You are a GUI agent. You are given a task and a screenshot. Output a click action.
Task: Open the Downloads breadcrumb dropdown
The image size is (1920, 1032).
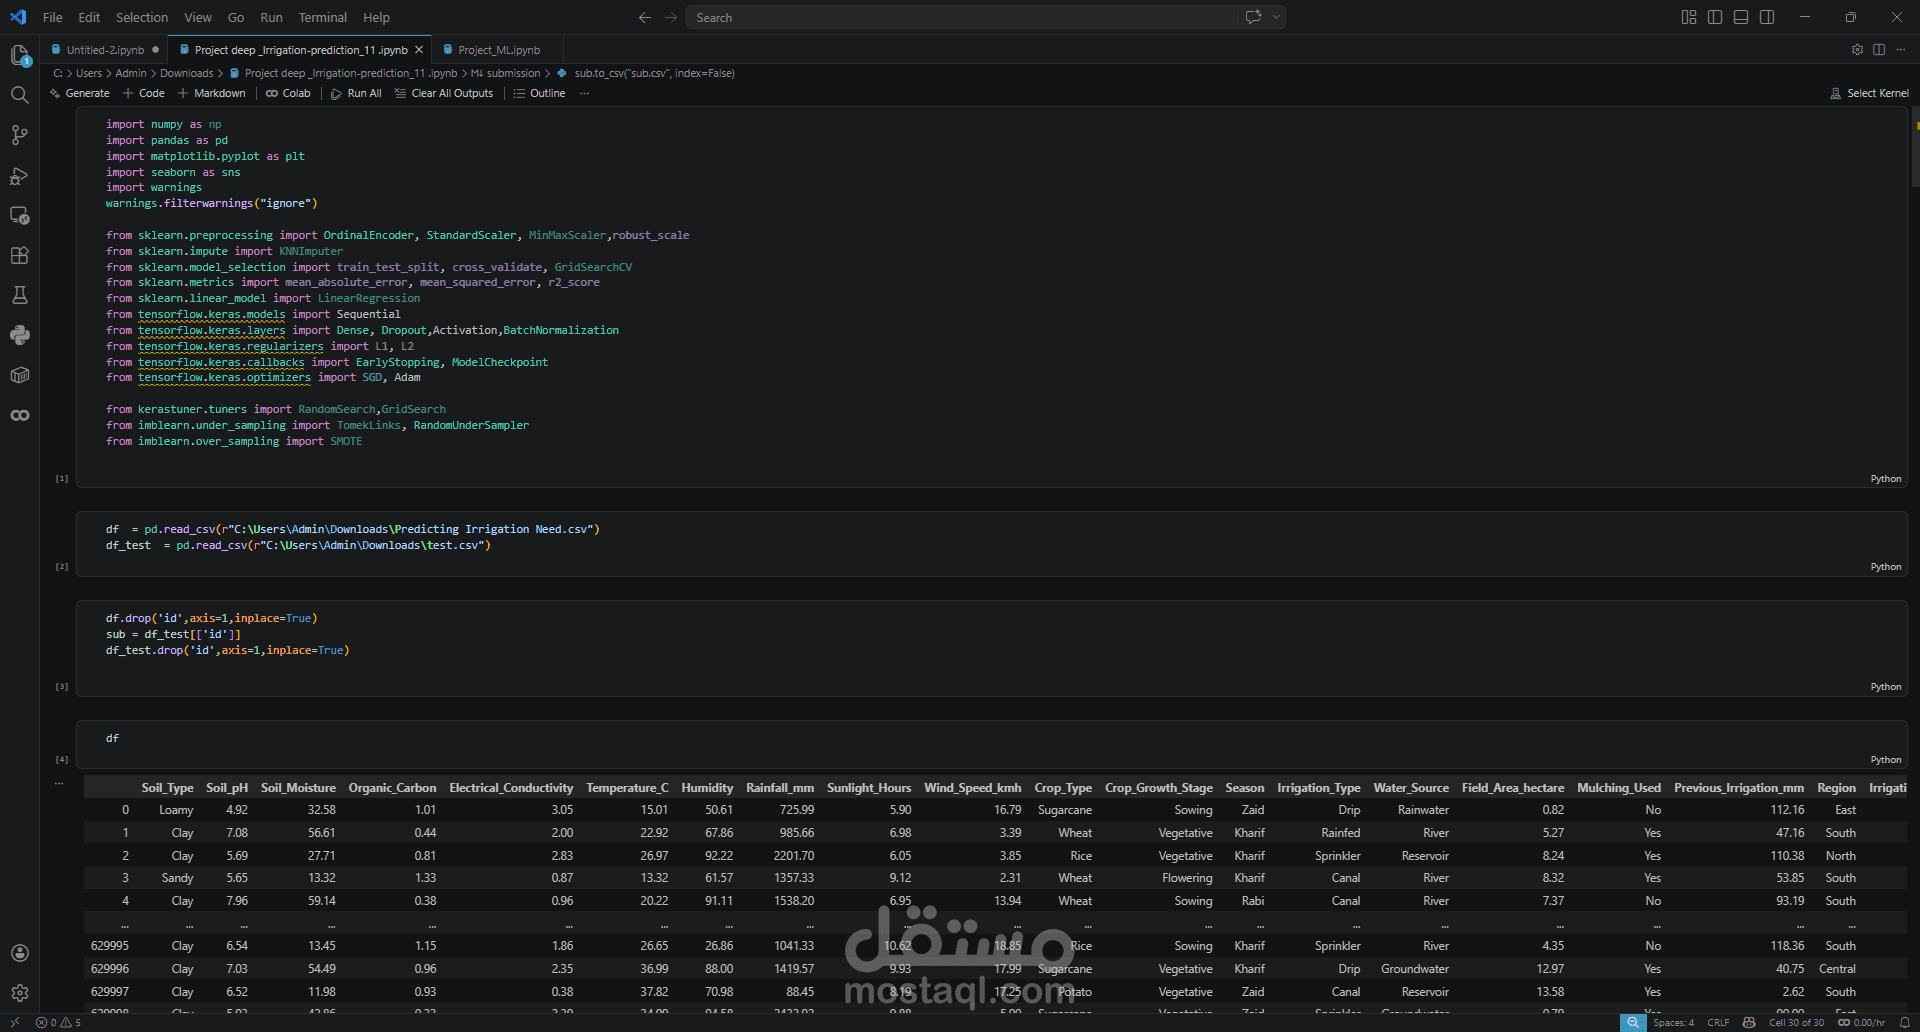[186, 73]
